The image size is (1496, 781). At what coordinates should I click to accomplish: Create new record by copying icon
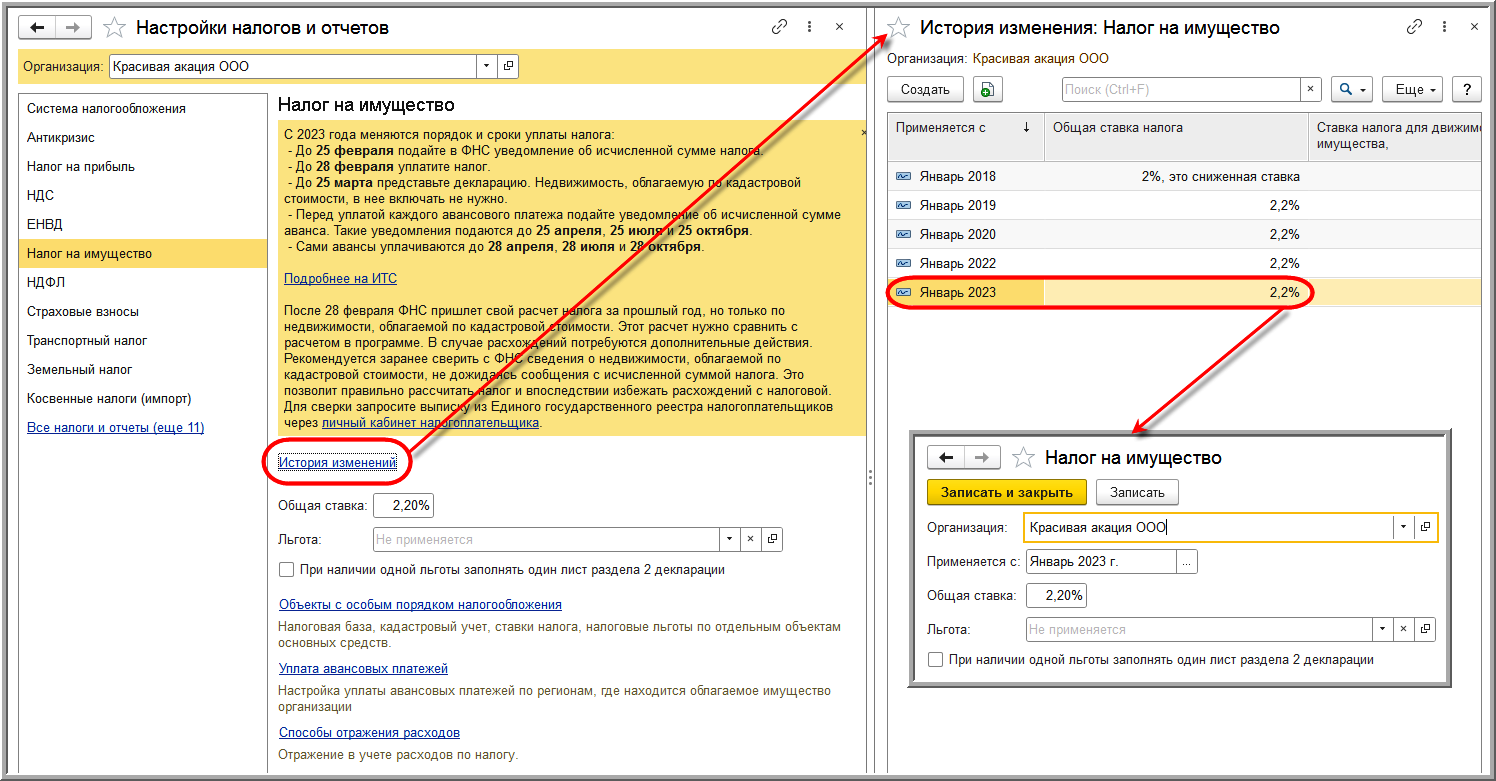click(x=987, y=89)
